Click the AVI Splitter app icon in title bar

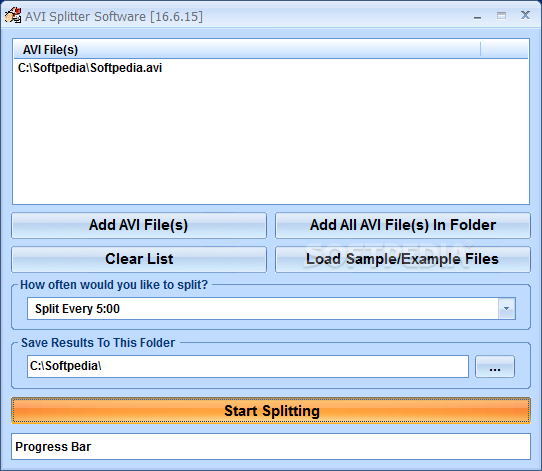(x=13, y=16)
